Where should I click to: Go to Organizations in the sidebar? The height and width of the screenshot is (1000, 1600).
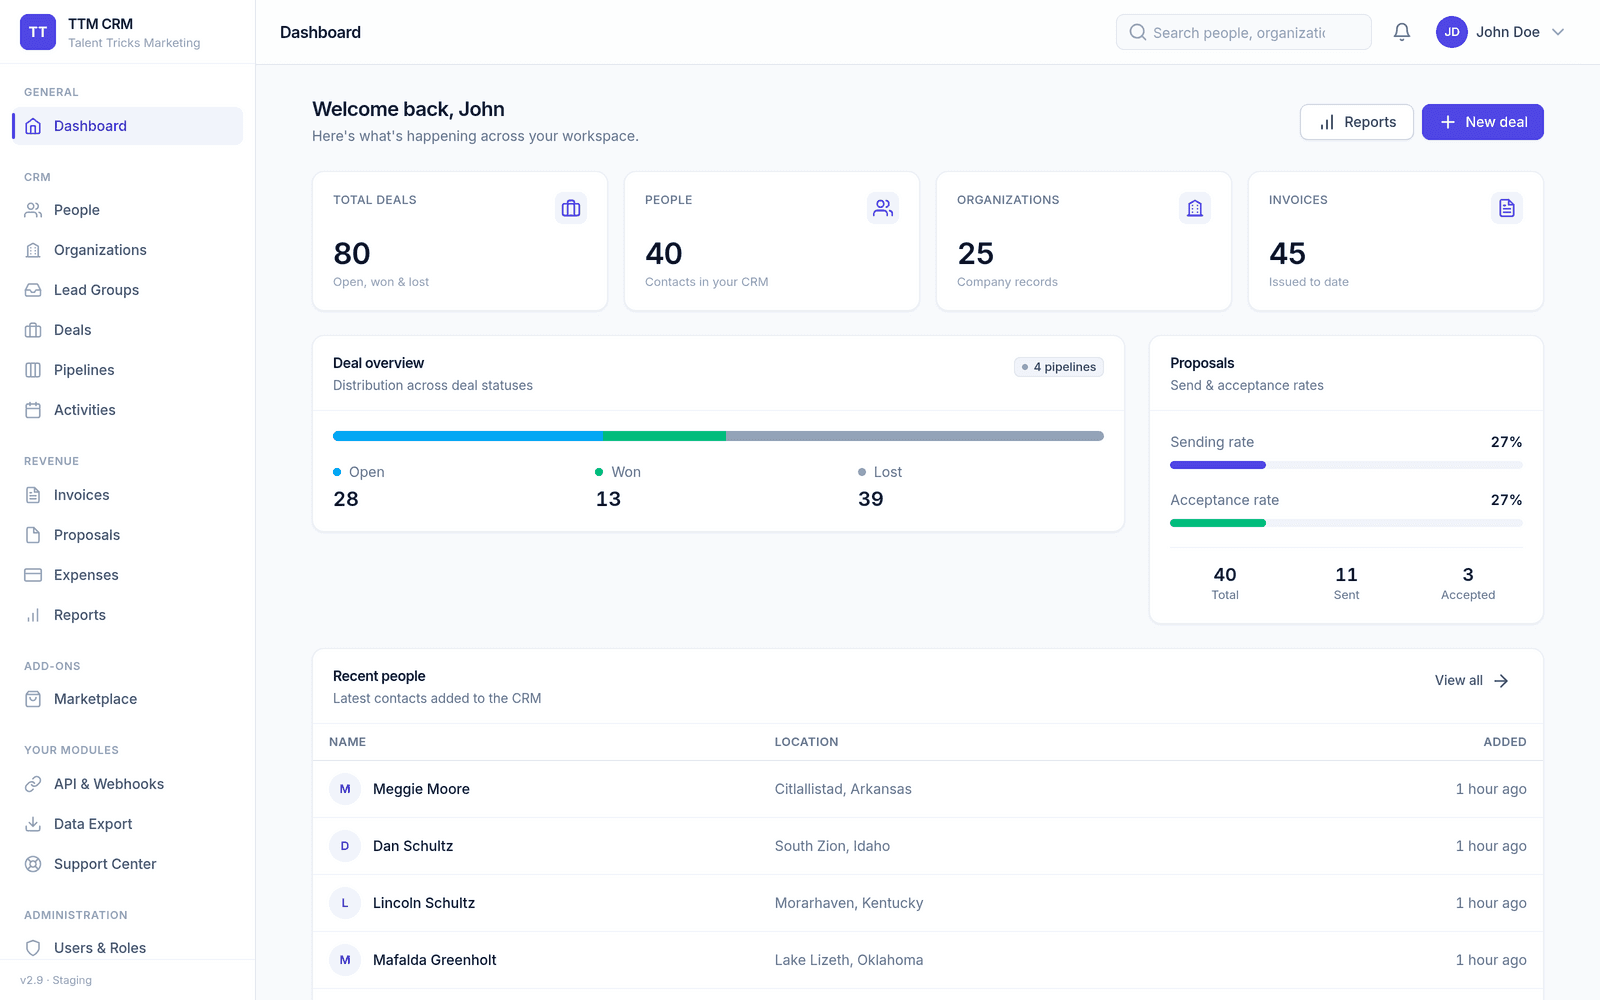point(128,250)
